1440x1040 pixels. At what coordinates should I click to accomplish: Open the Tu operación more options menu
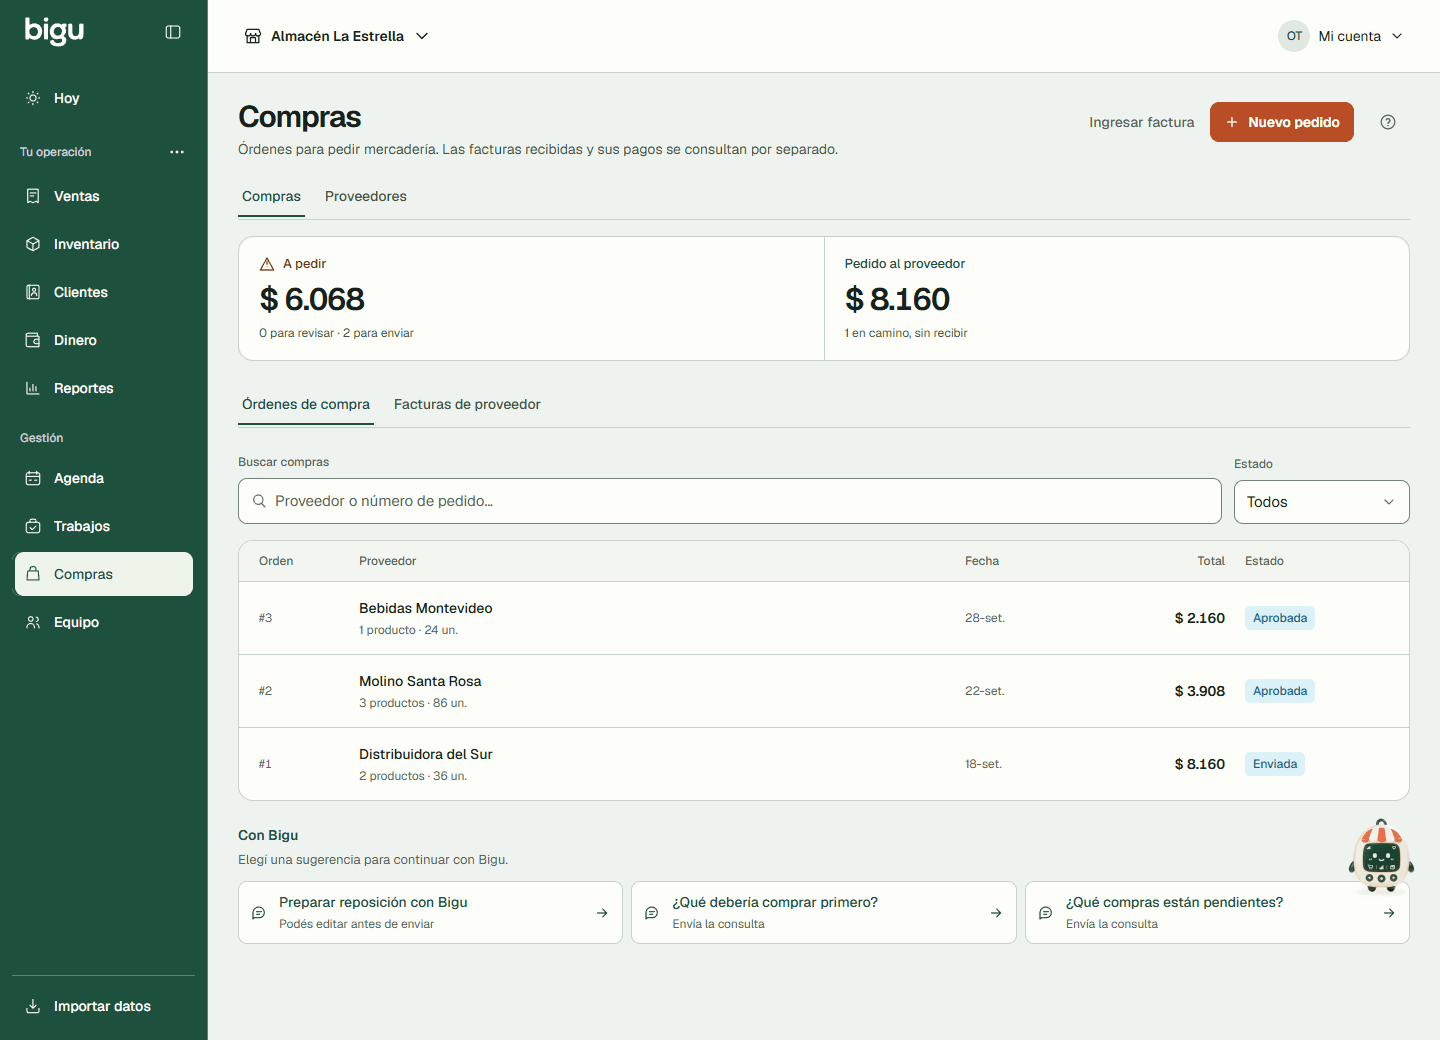[177, 152]
